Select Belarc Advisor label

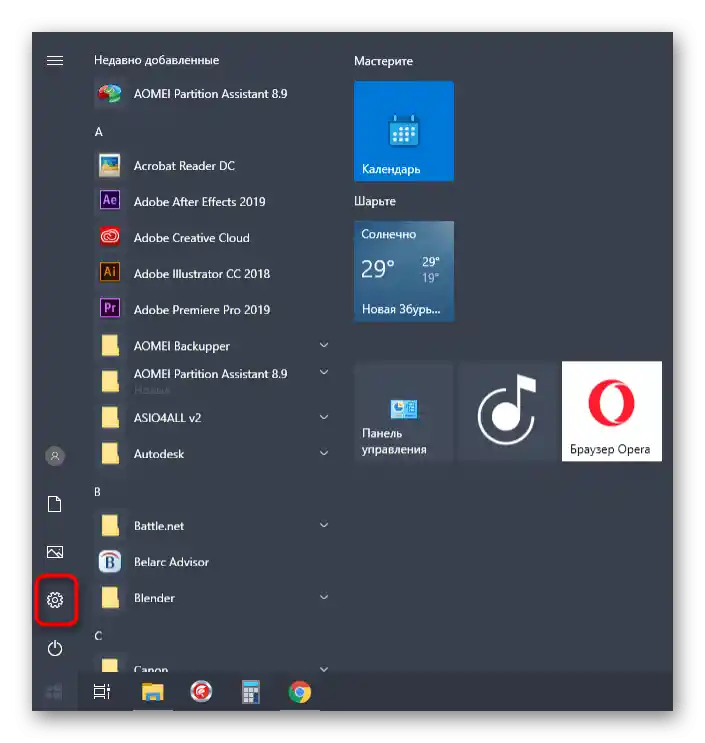[172, 562]
